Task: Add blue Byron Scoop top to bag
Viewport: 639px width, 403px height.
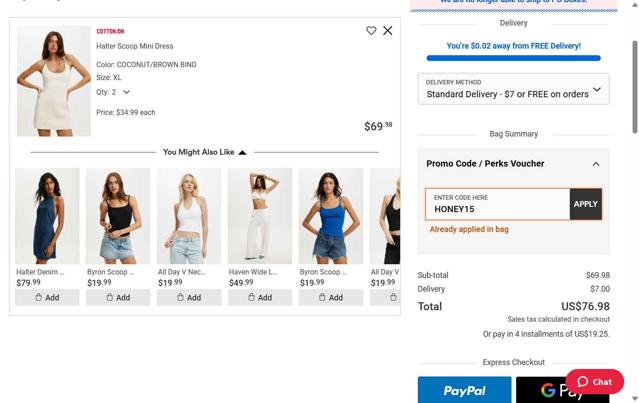Action: point(331,297)
